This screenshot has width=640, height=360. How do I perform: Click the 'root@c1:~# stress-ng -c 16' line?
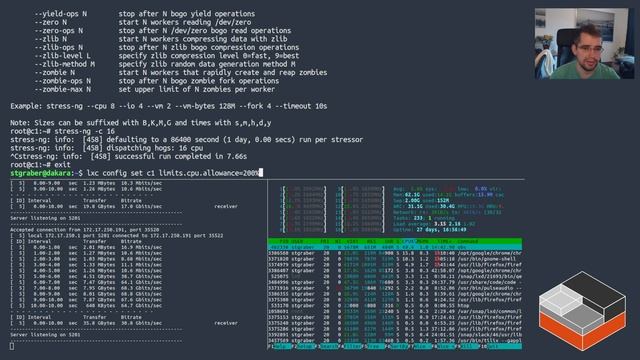(x=62, y=131)
